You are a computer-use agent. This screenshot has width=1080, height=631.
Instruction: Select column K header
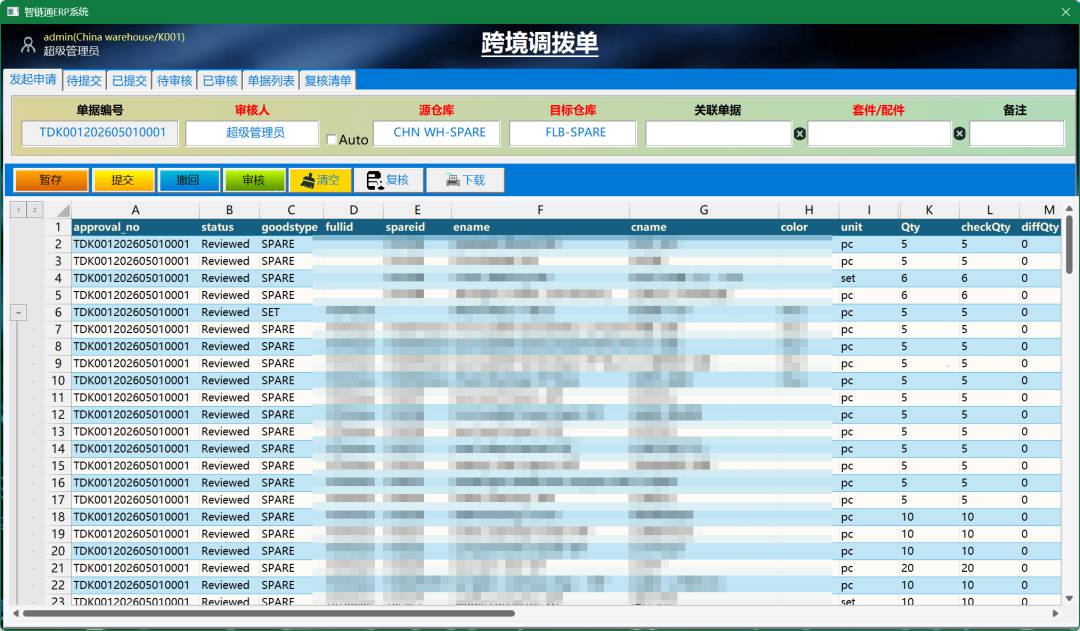click(929, 210)
